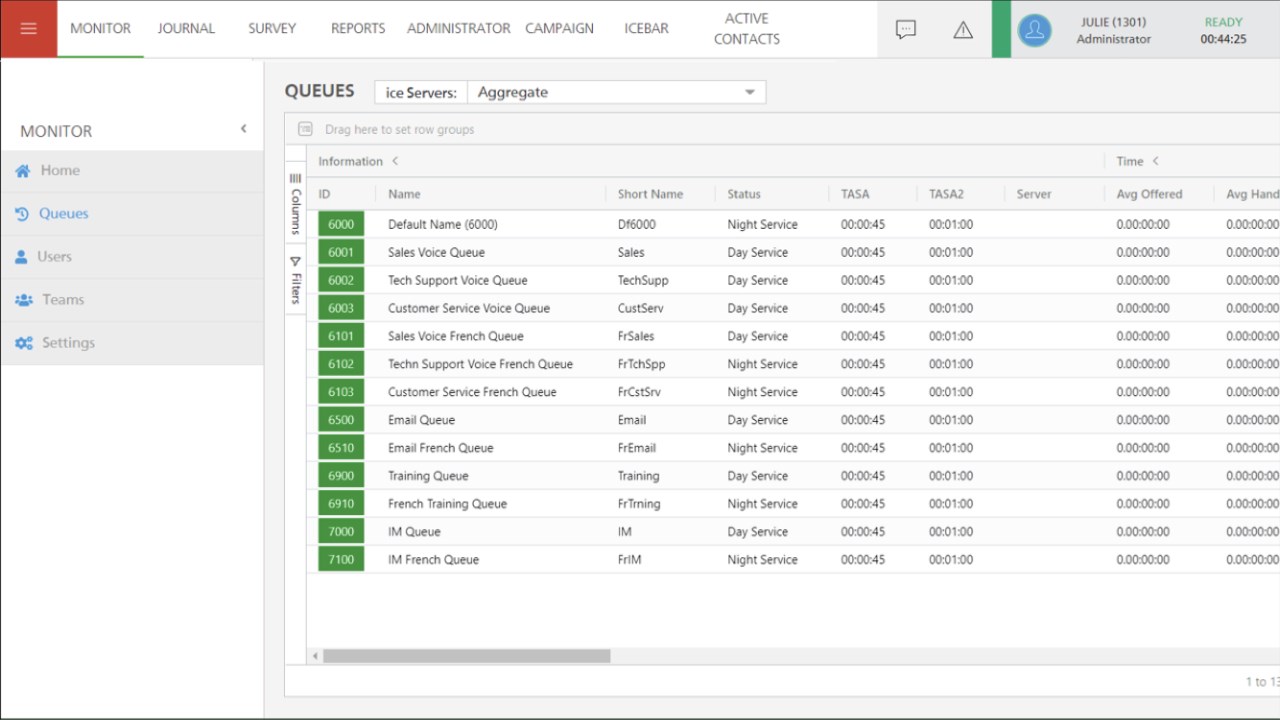Collapse the Time column group

1155,161
